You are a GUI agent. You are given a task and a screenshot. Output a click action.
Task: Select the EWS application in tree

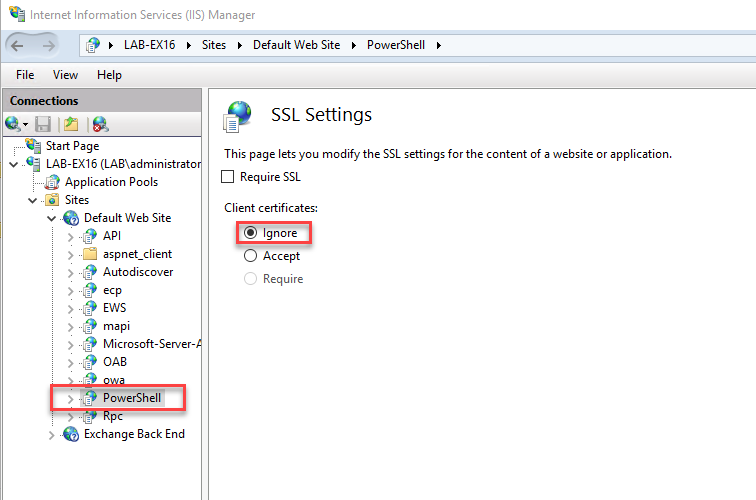pos(114,308)
